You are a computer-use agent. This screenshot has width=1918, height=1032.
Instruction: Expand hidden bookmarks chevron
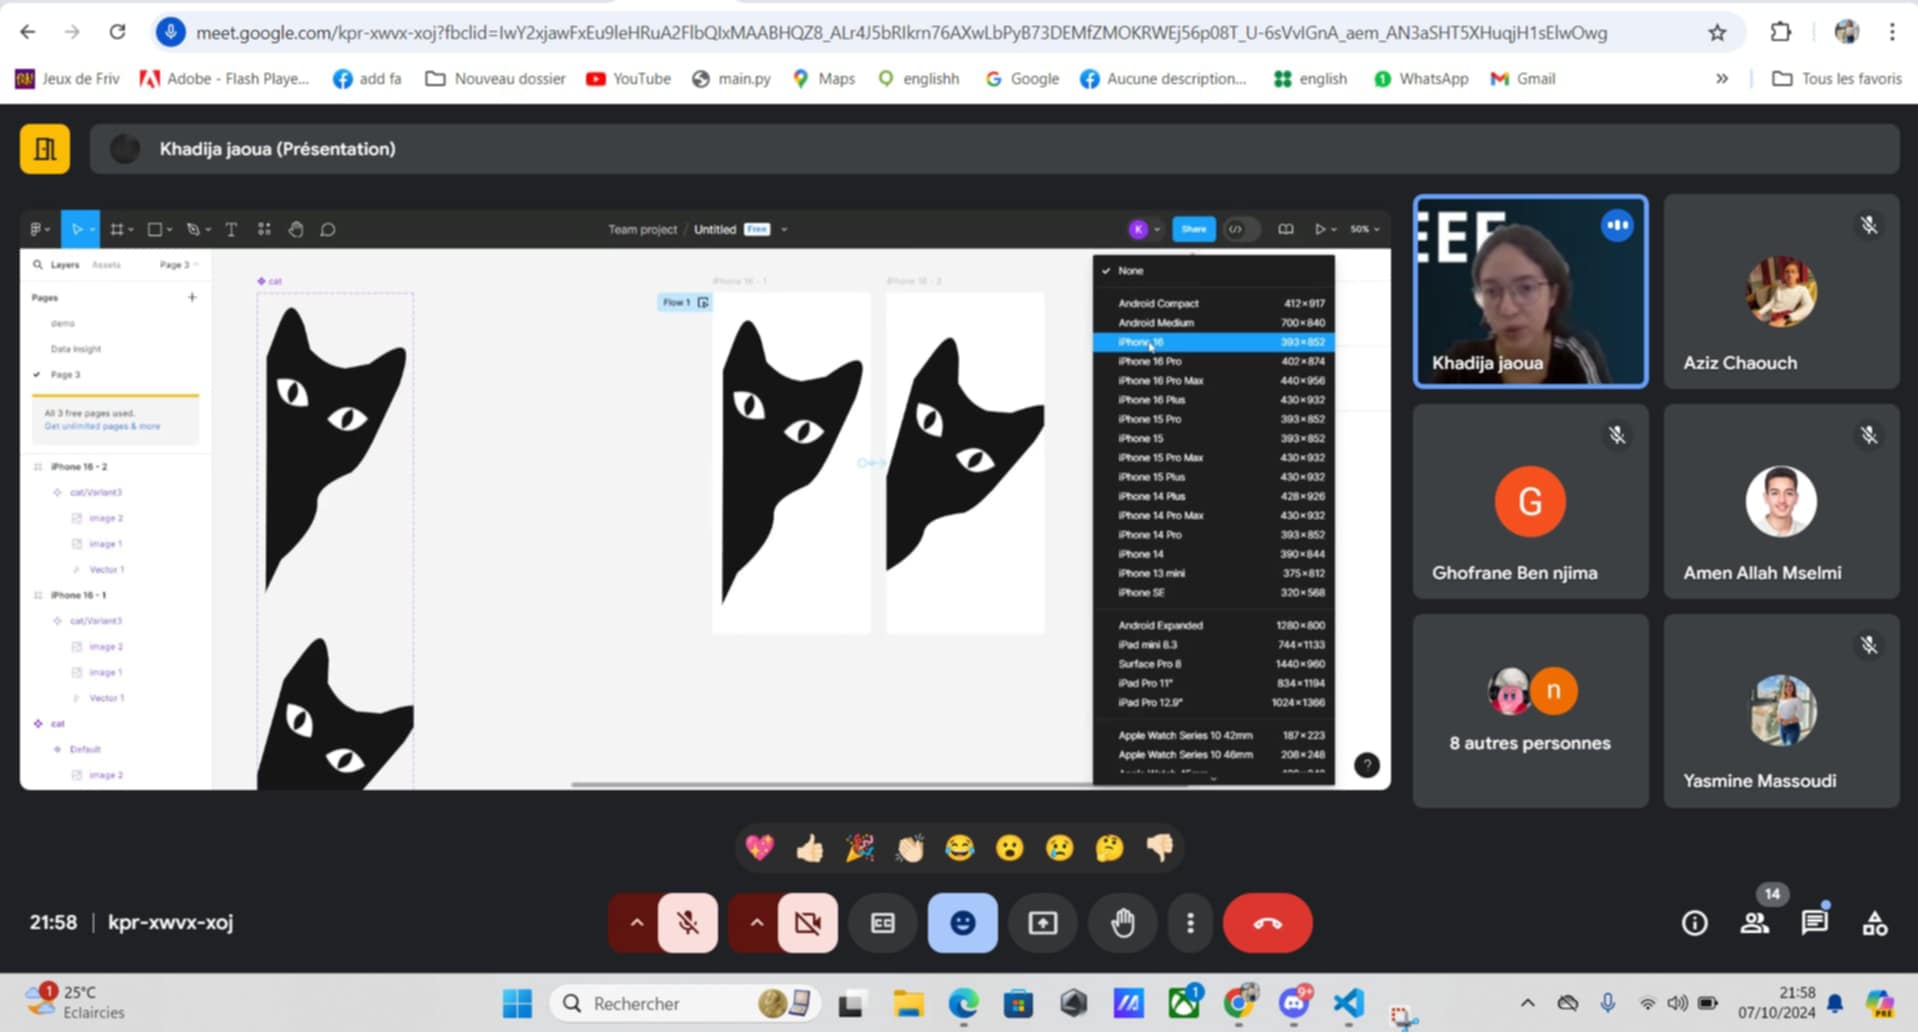click(x=1721, y=78)
